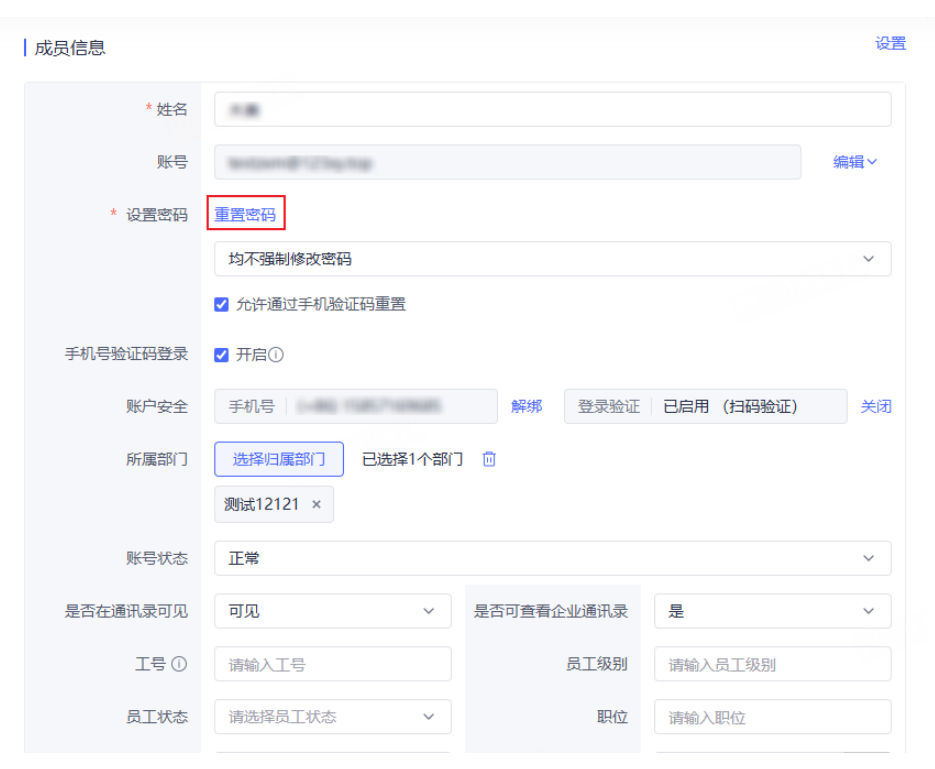Click the 手机号 field under 账户安全
Screen dimensions: 935x769
[356, 407]
